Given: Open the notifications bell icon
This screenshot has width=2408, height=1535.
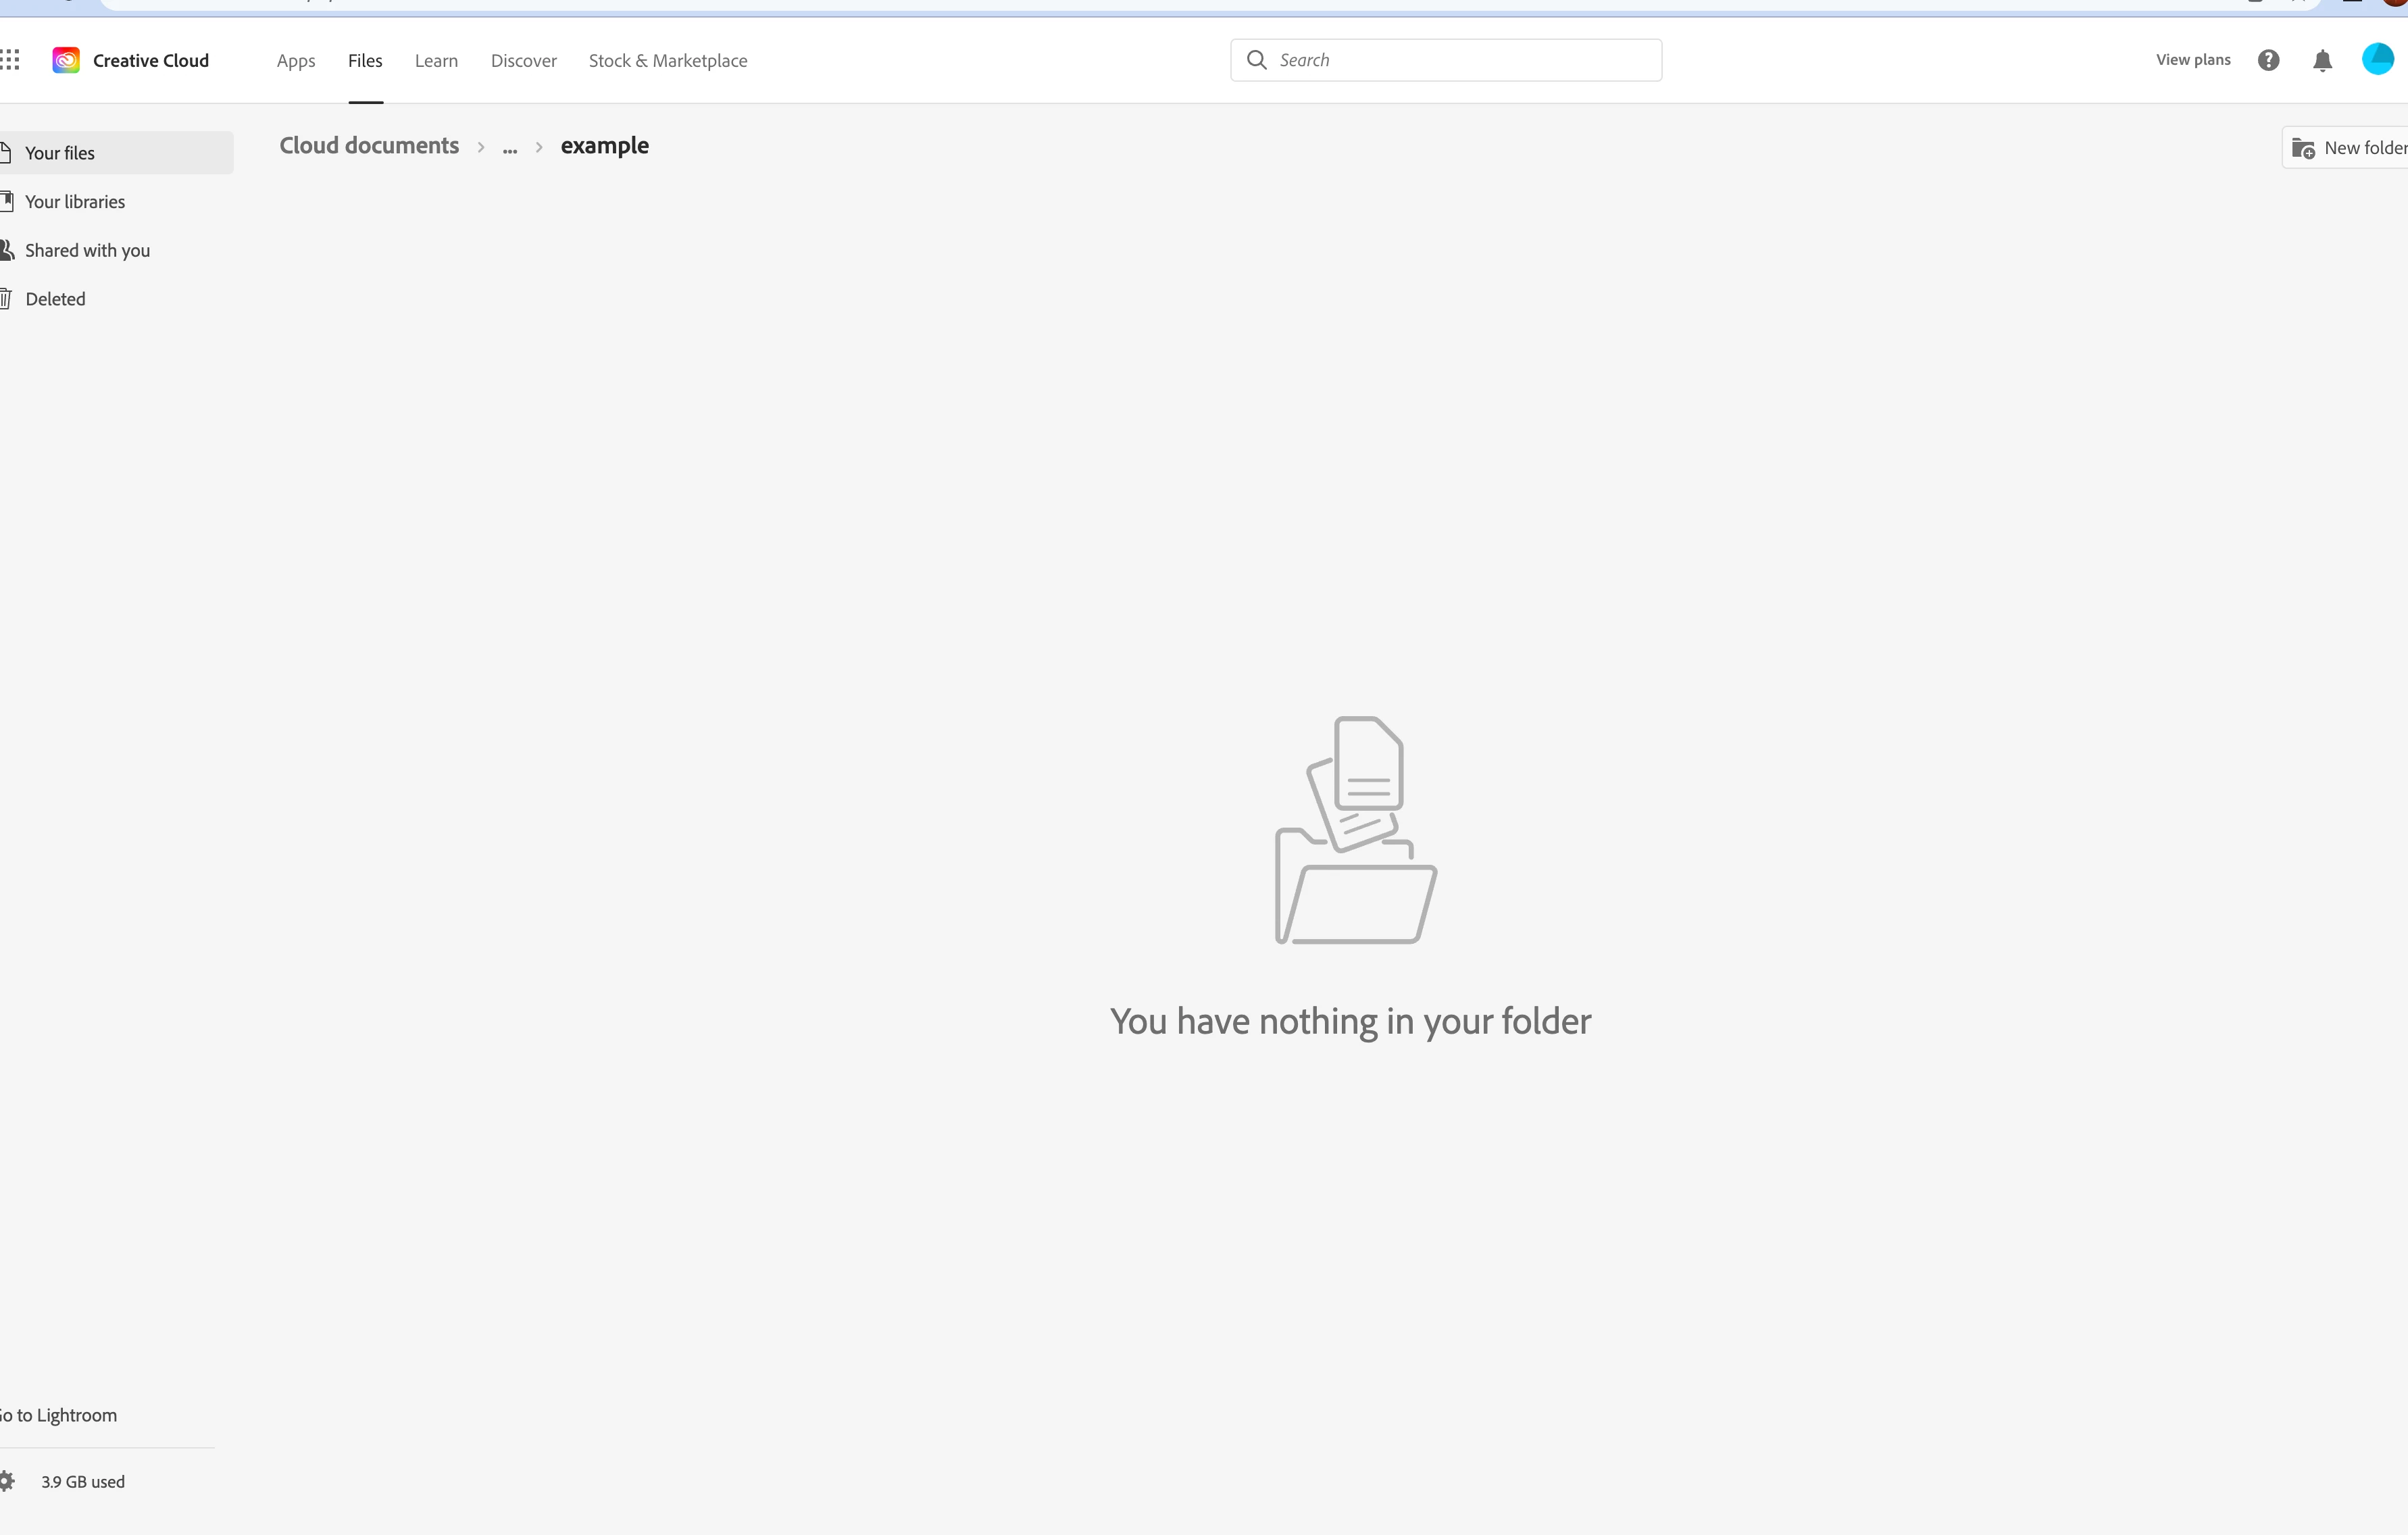Looking at the screenshot, I should (x=2322, y=61).
